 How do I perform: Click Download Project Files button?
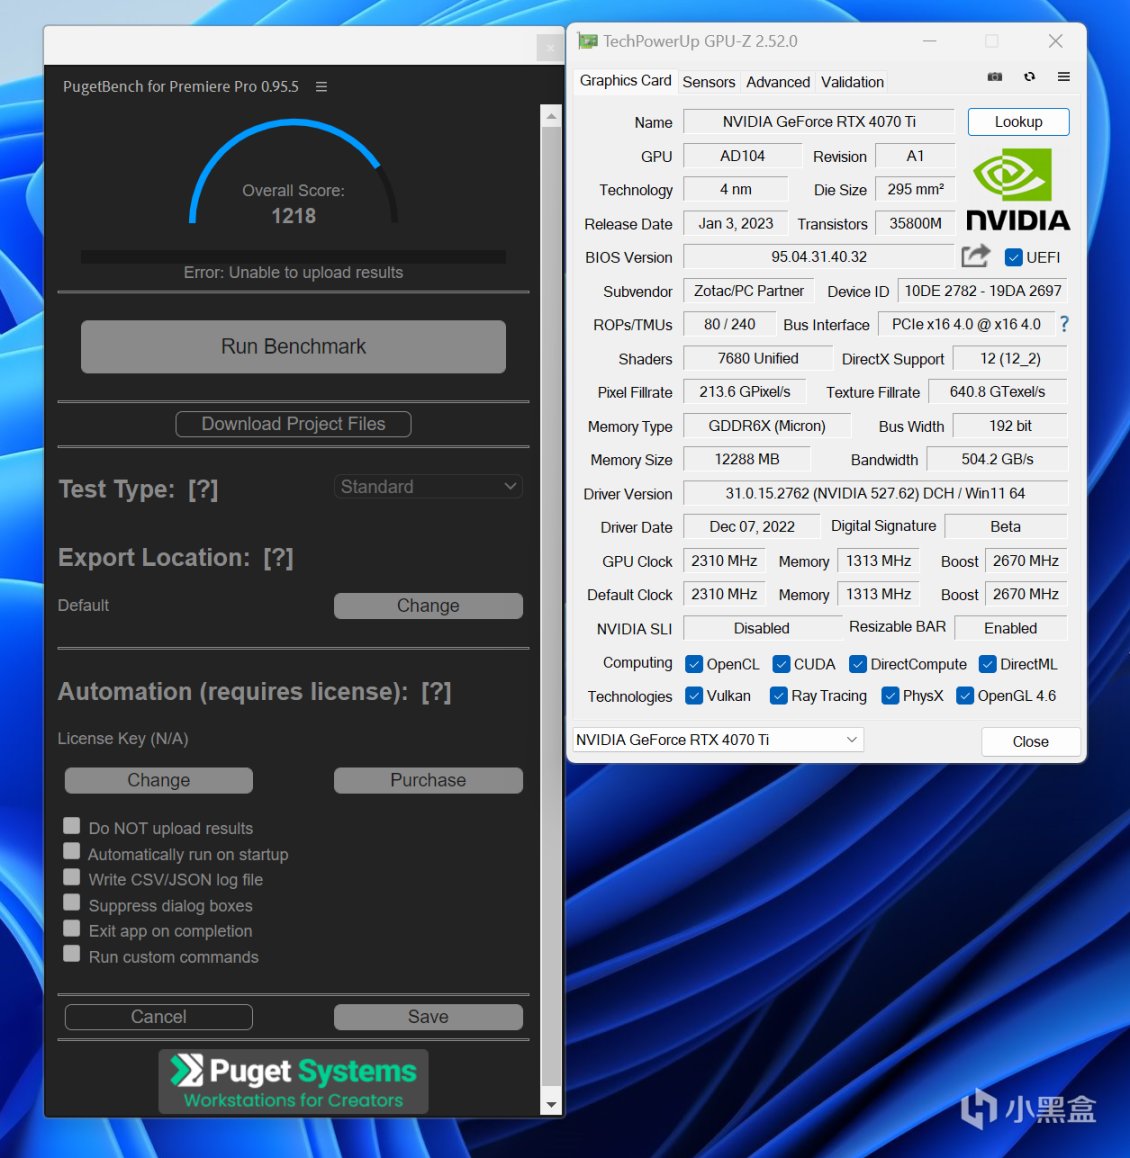click(293, 424)
